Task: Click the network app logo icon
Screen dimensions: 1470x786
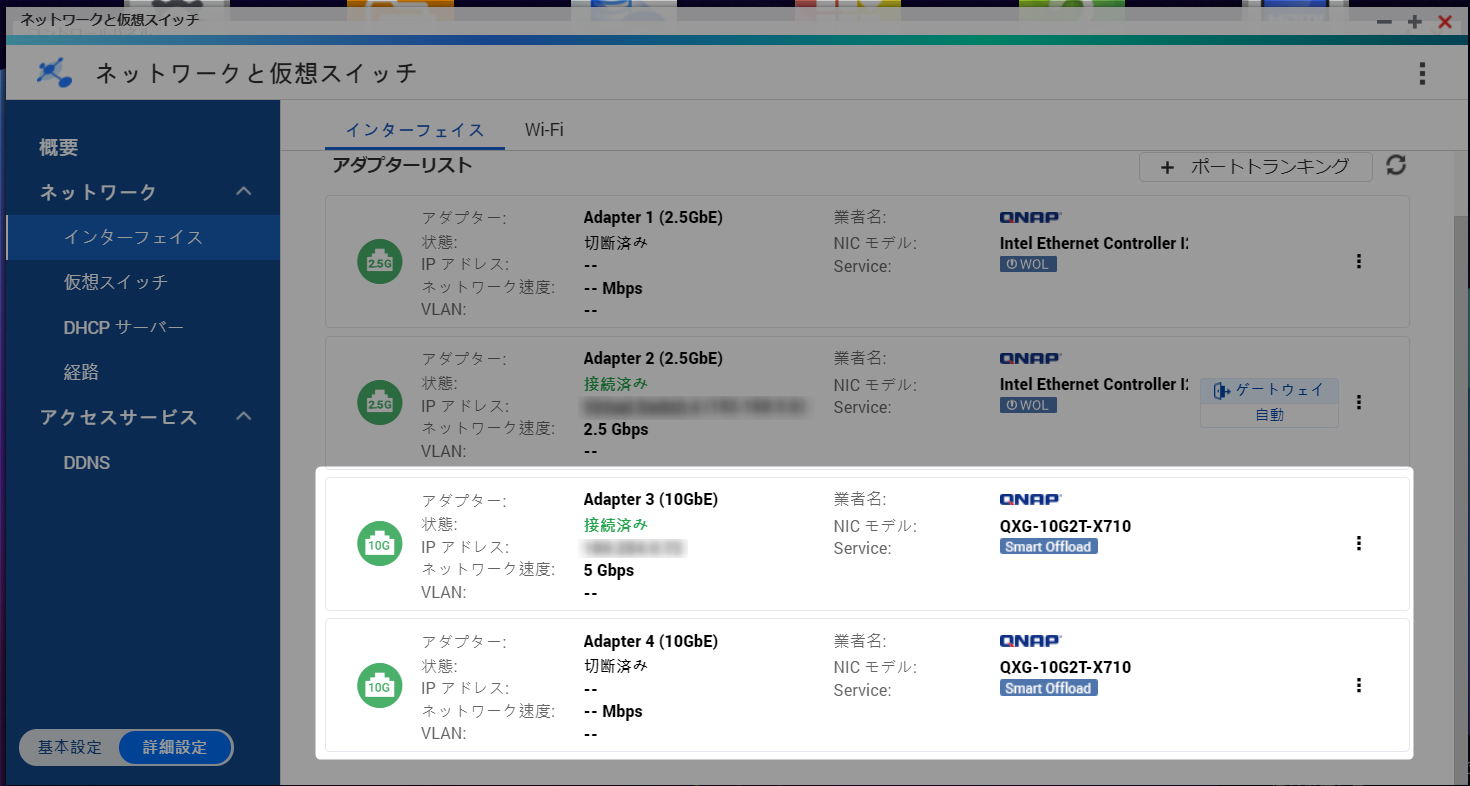Action: (x=54, y=73)
